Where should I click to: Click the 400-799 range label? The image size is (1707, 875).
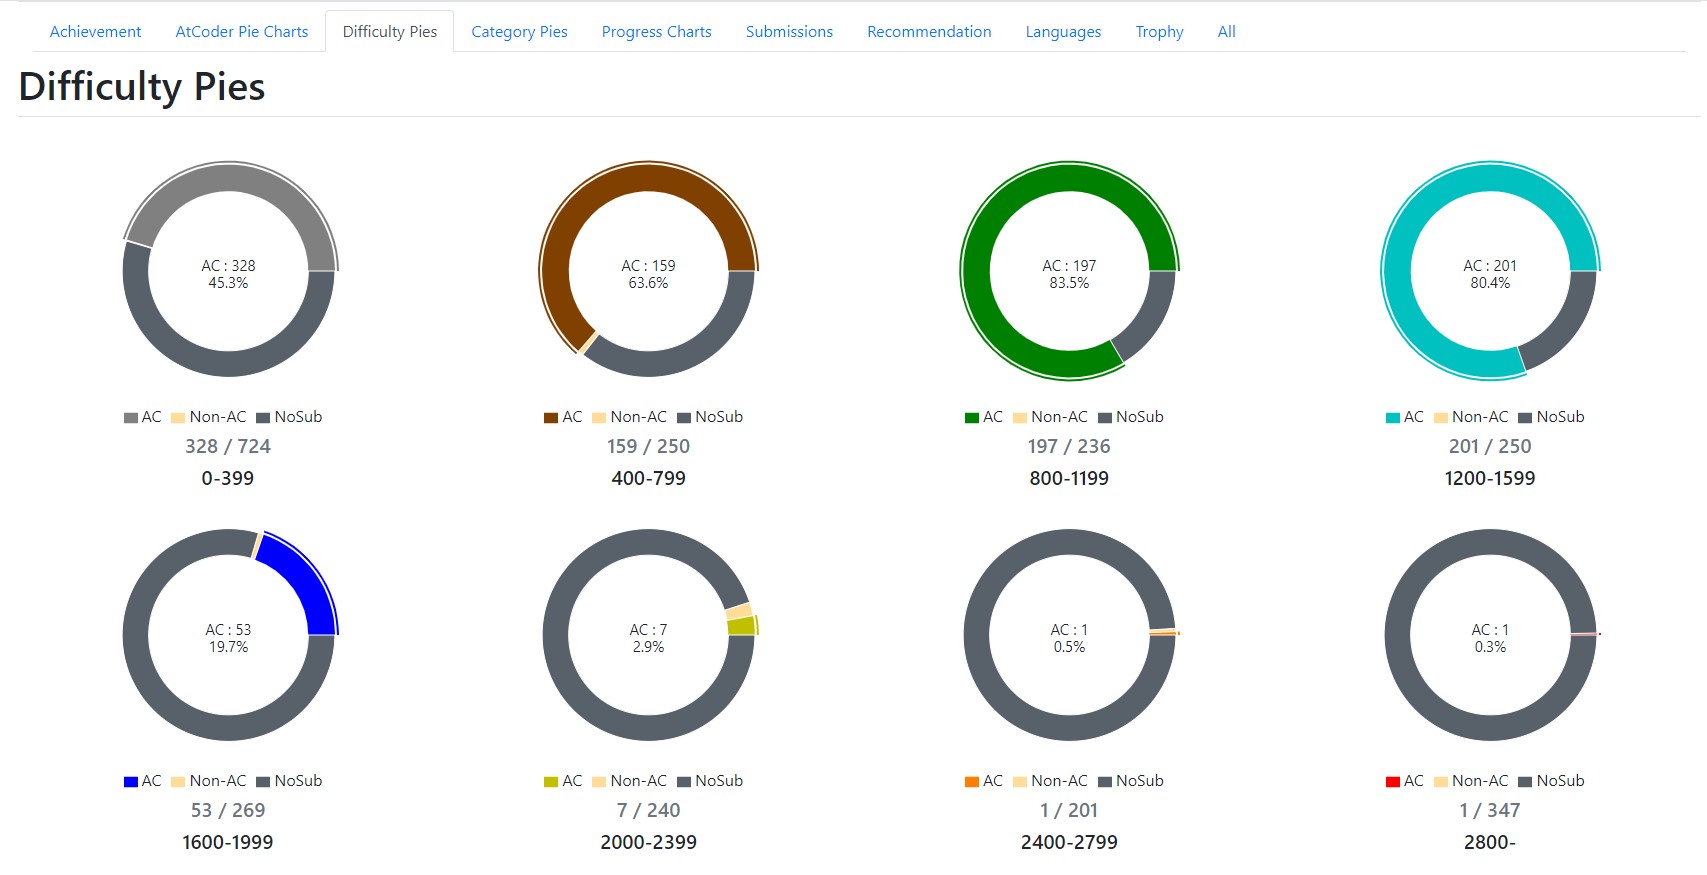pyautogui.click(x=649, y=479)
